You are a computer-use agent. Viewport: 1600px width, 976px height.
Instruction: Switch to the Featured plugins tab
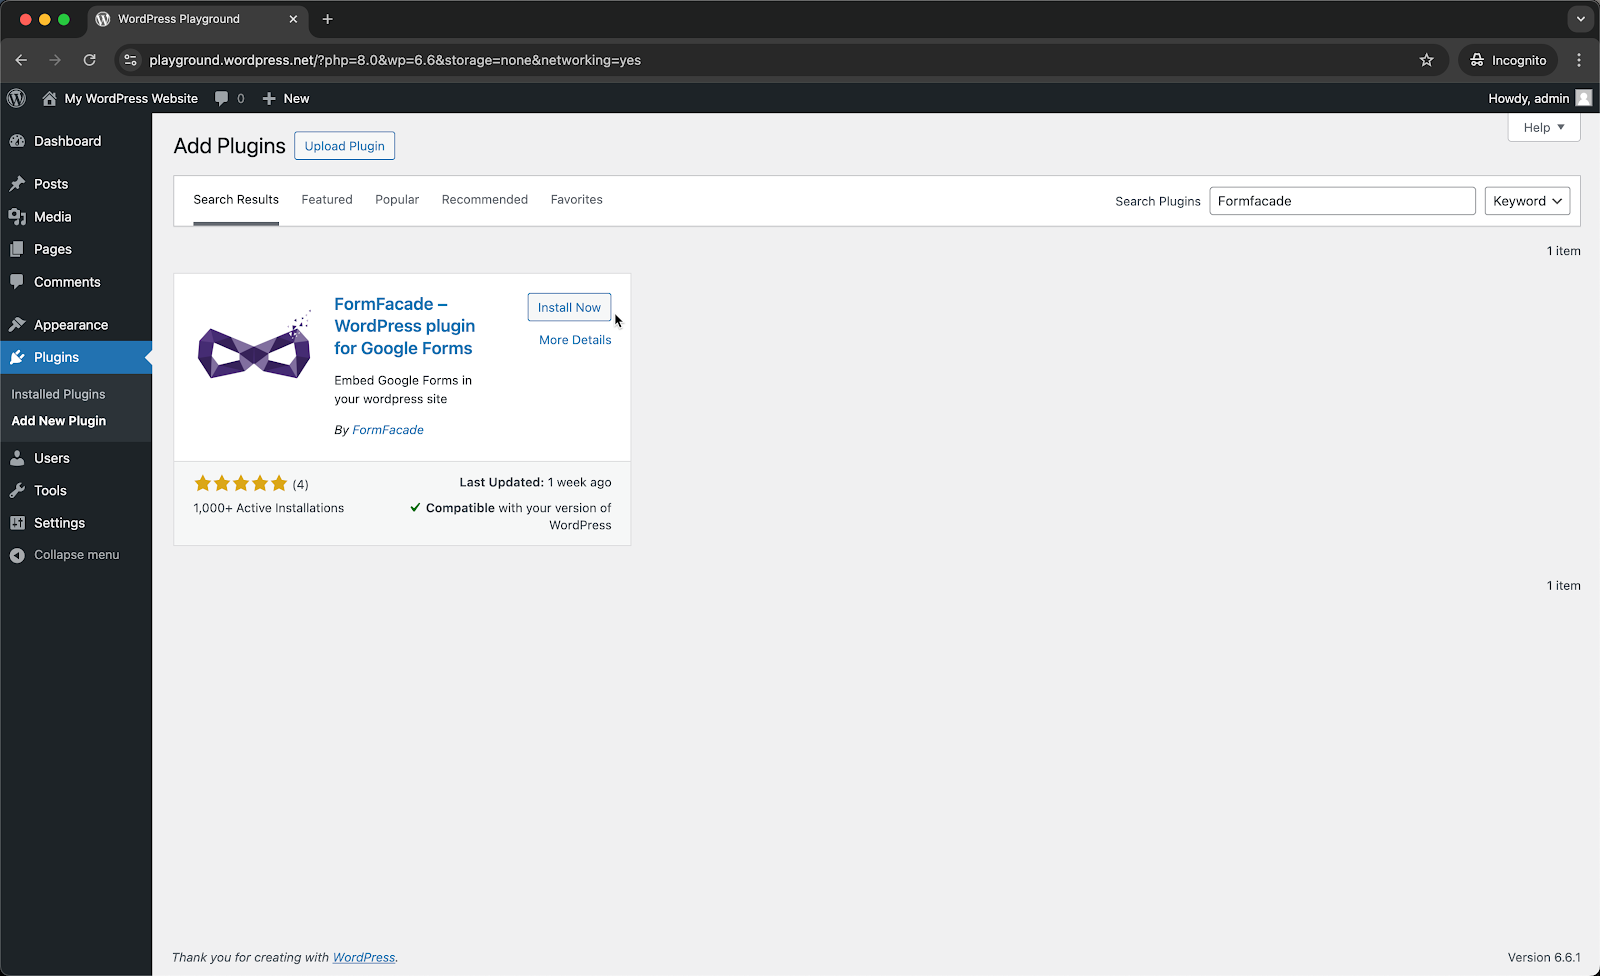[326, 199]
